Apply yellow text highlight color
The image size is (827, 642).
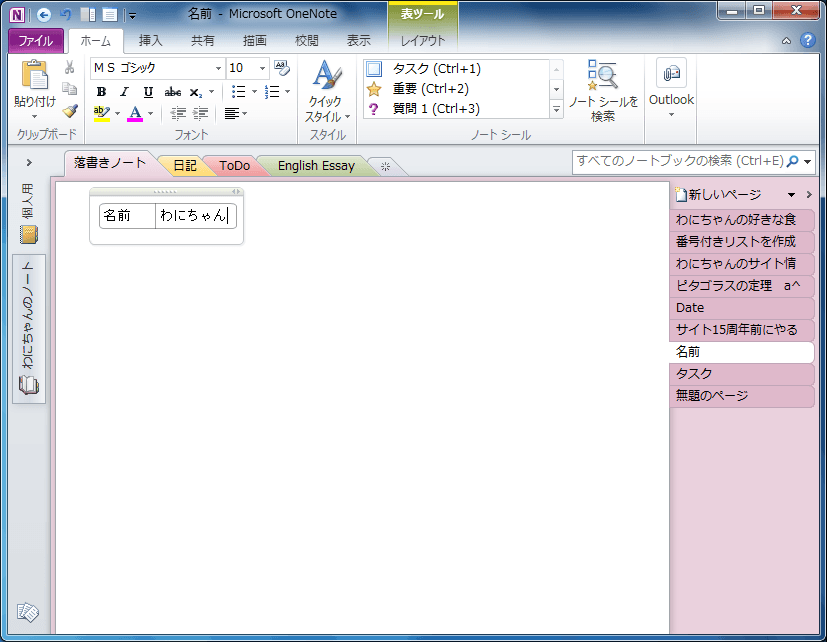(x=102, y=113)
